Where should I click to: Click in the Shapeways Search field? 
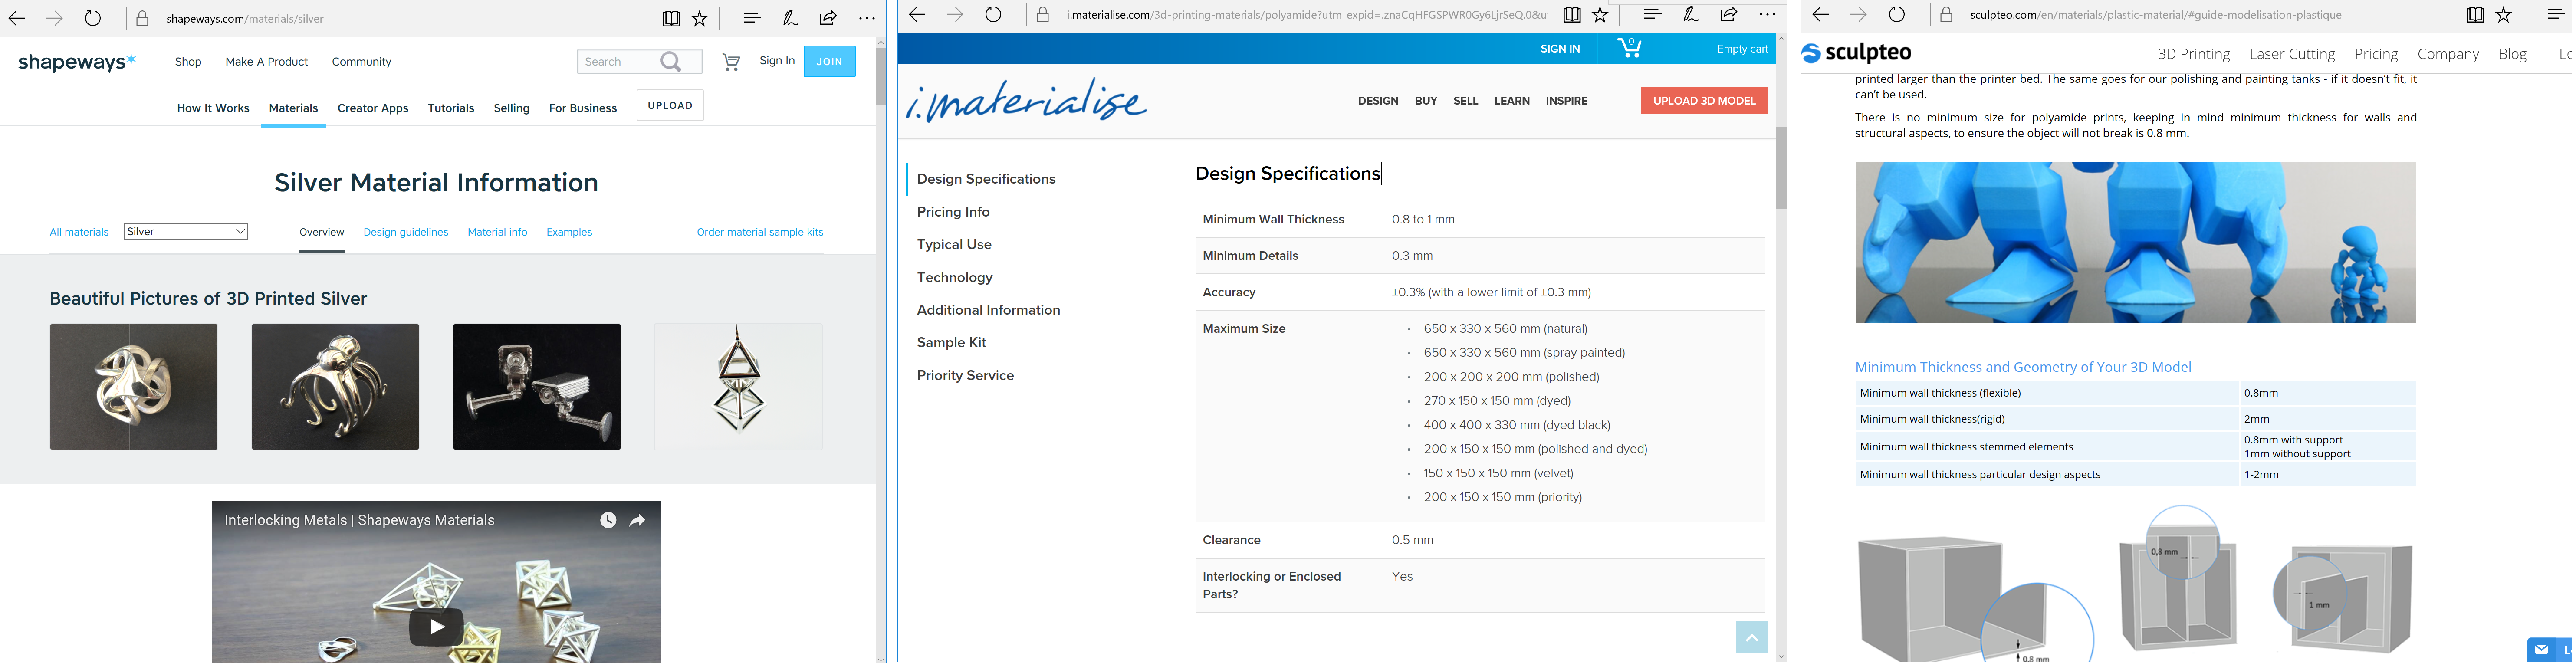618,62
